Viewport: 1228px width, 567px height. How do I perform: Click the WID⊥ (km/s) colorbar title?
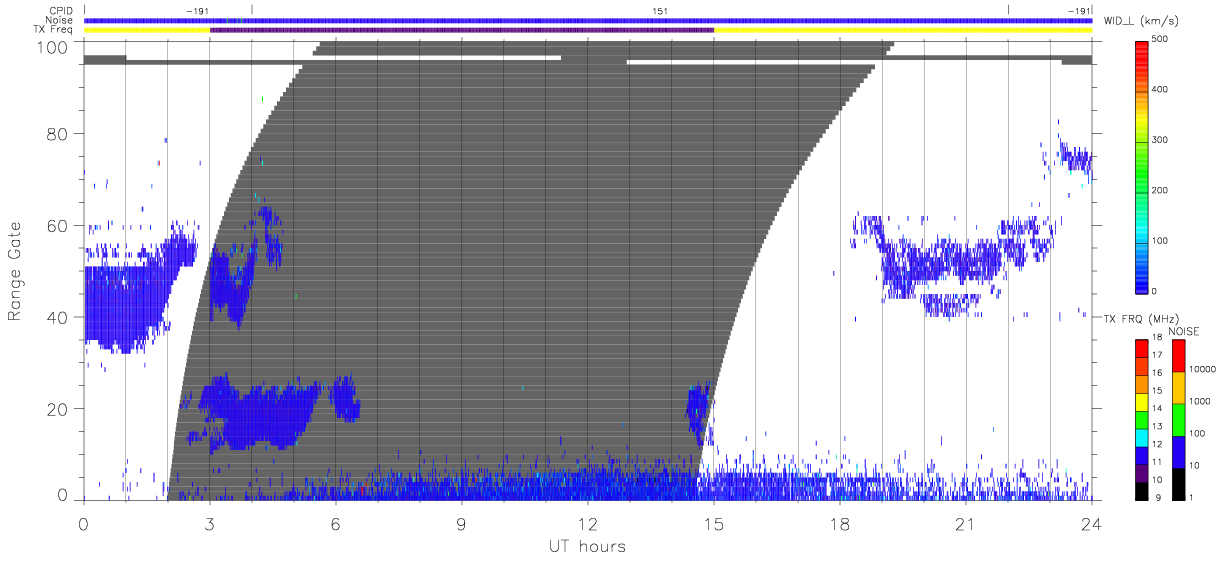[x=1143, y=21]
